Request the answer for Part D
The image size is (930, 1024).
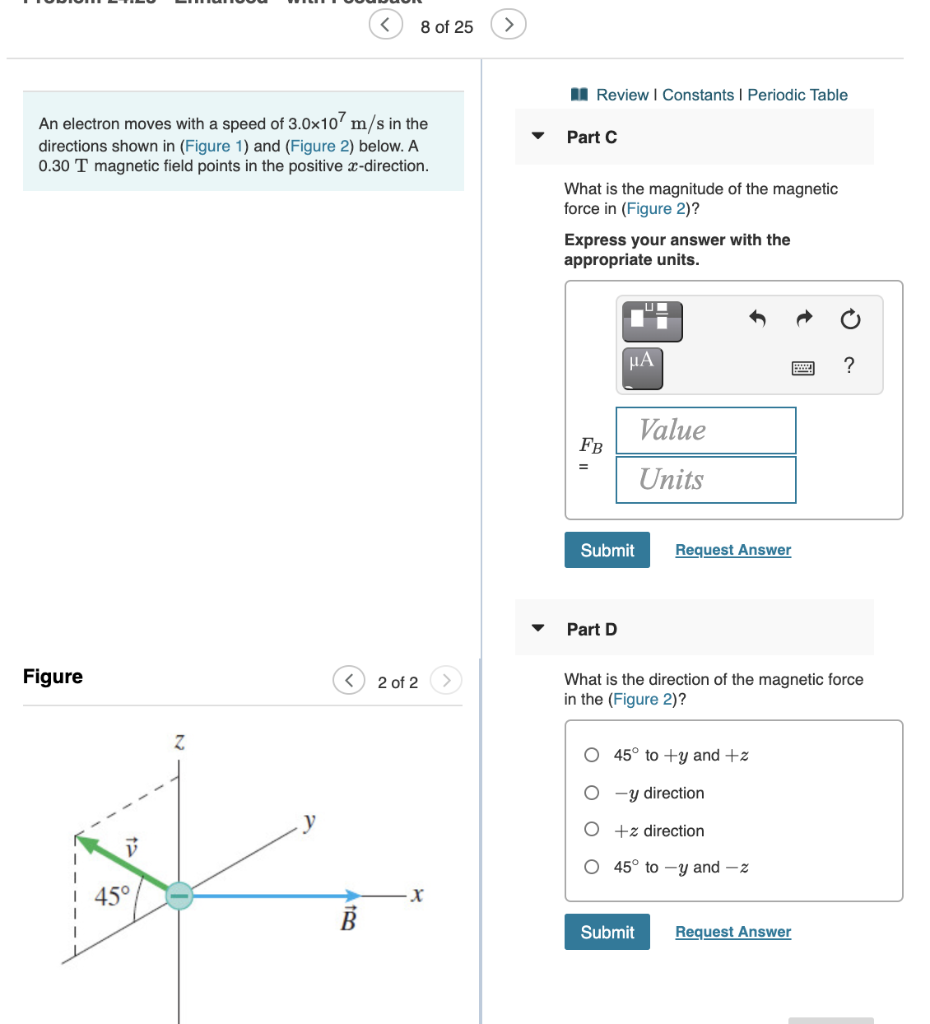coord(733,931)
